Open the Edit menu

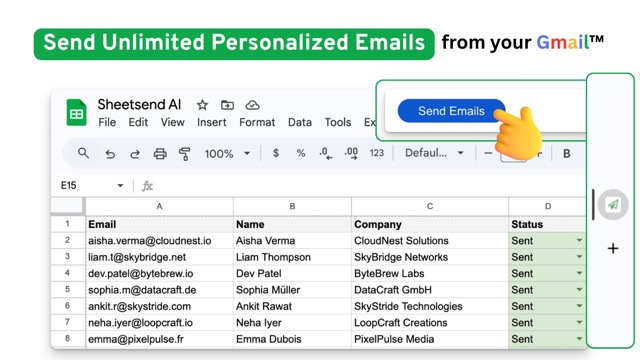coord(138,122)
